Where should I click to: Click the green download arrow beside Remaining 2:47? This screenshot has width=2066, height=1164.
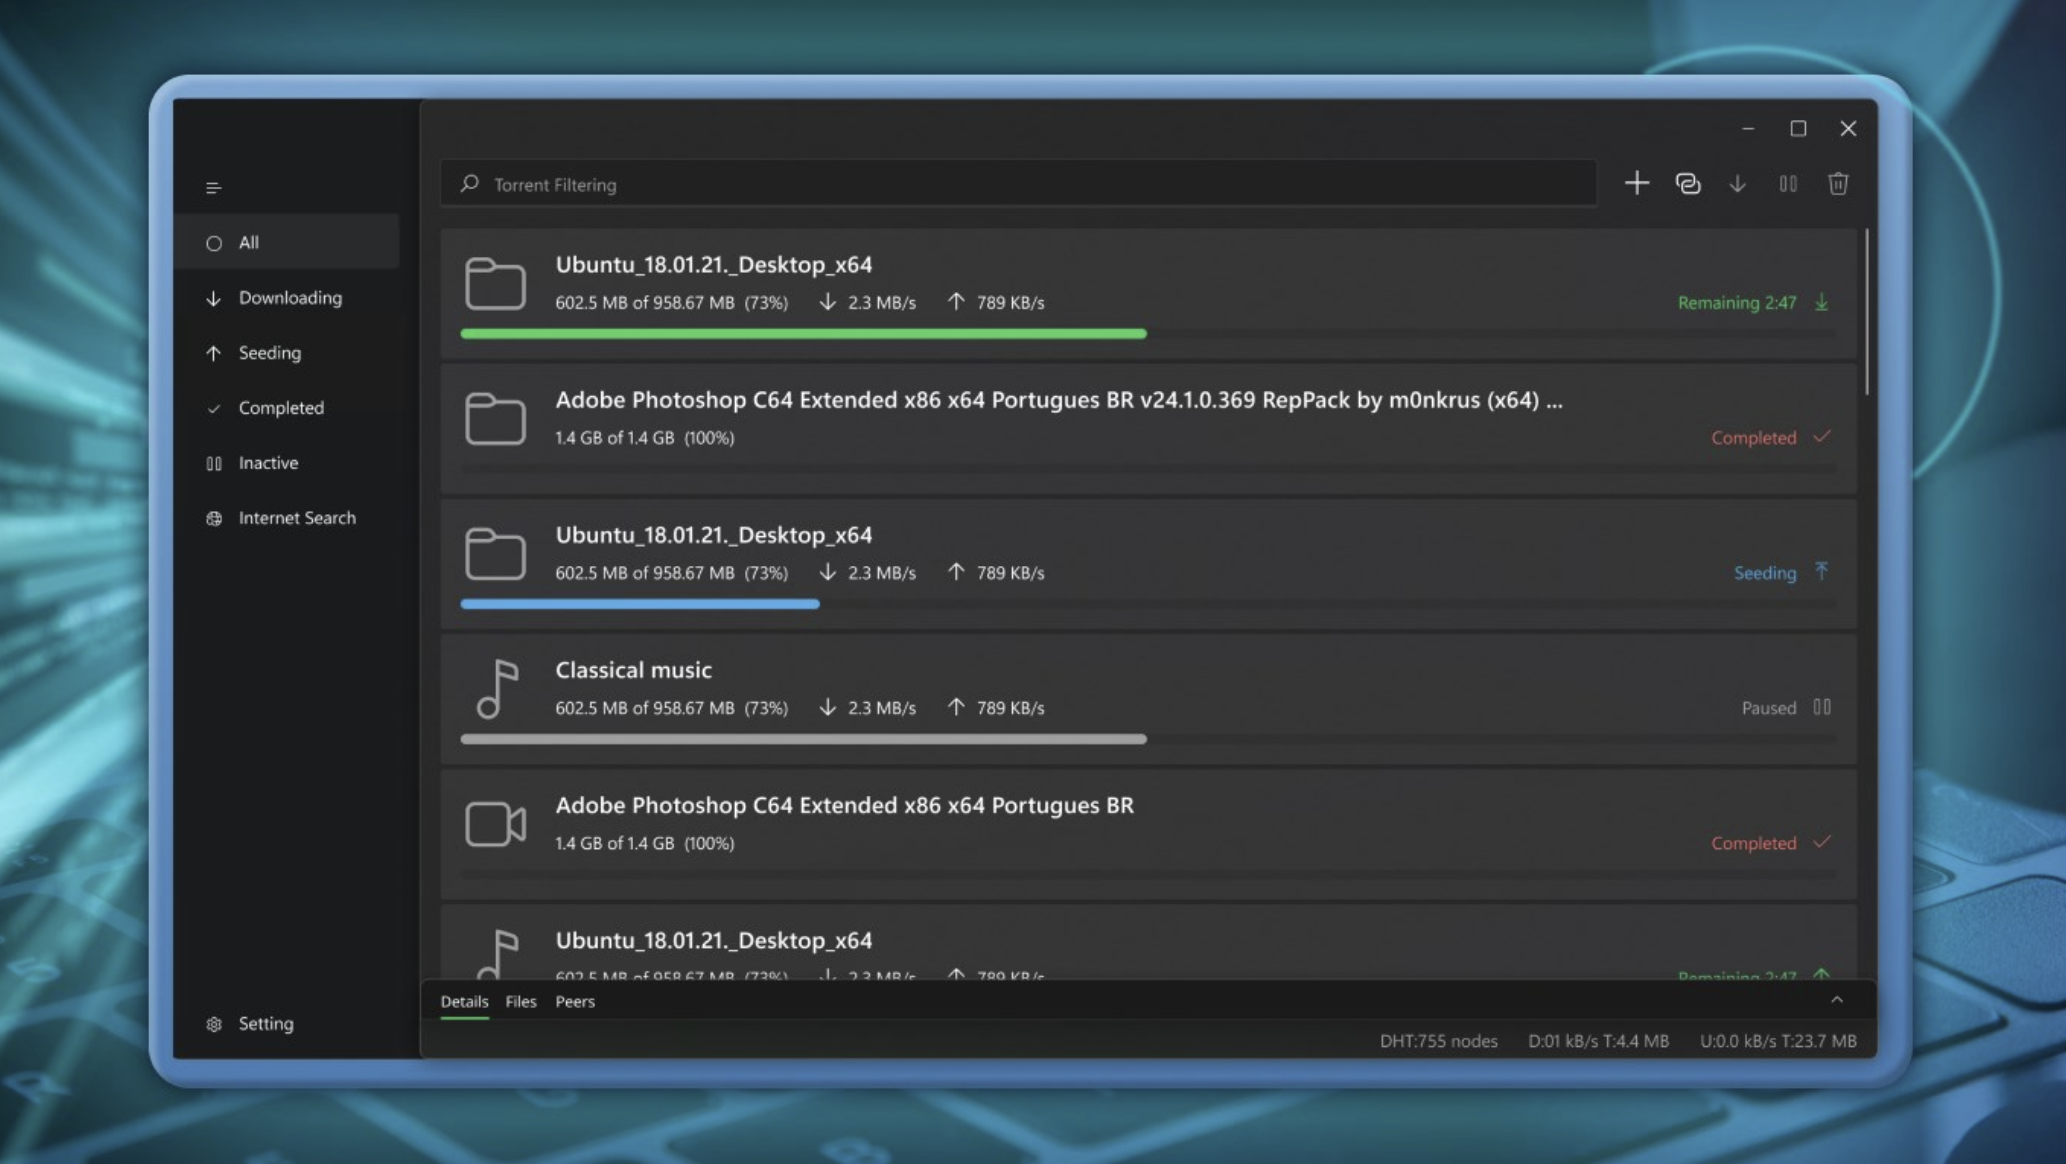click(x=1822, y=302)
